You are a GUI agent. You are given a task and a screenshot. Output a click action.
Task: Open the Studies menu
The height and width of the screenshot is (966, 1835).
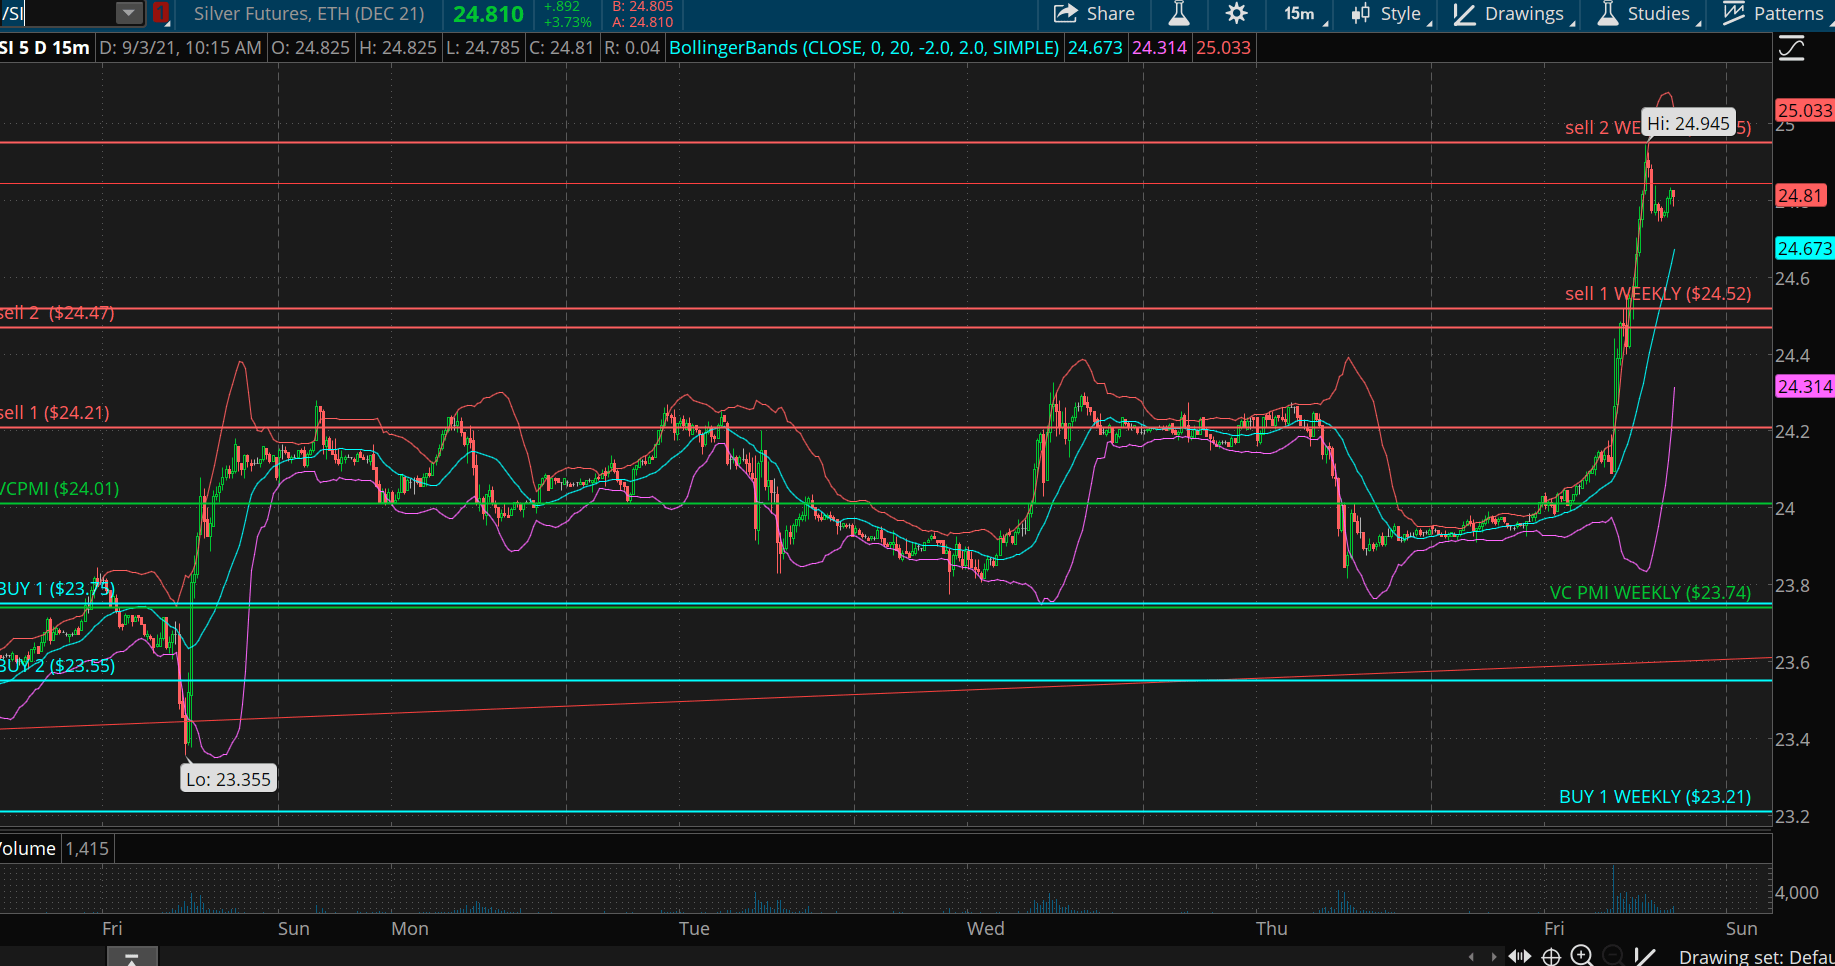coord(1648,14)
